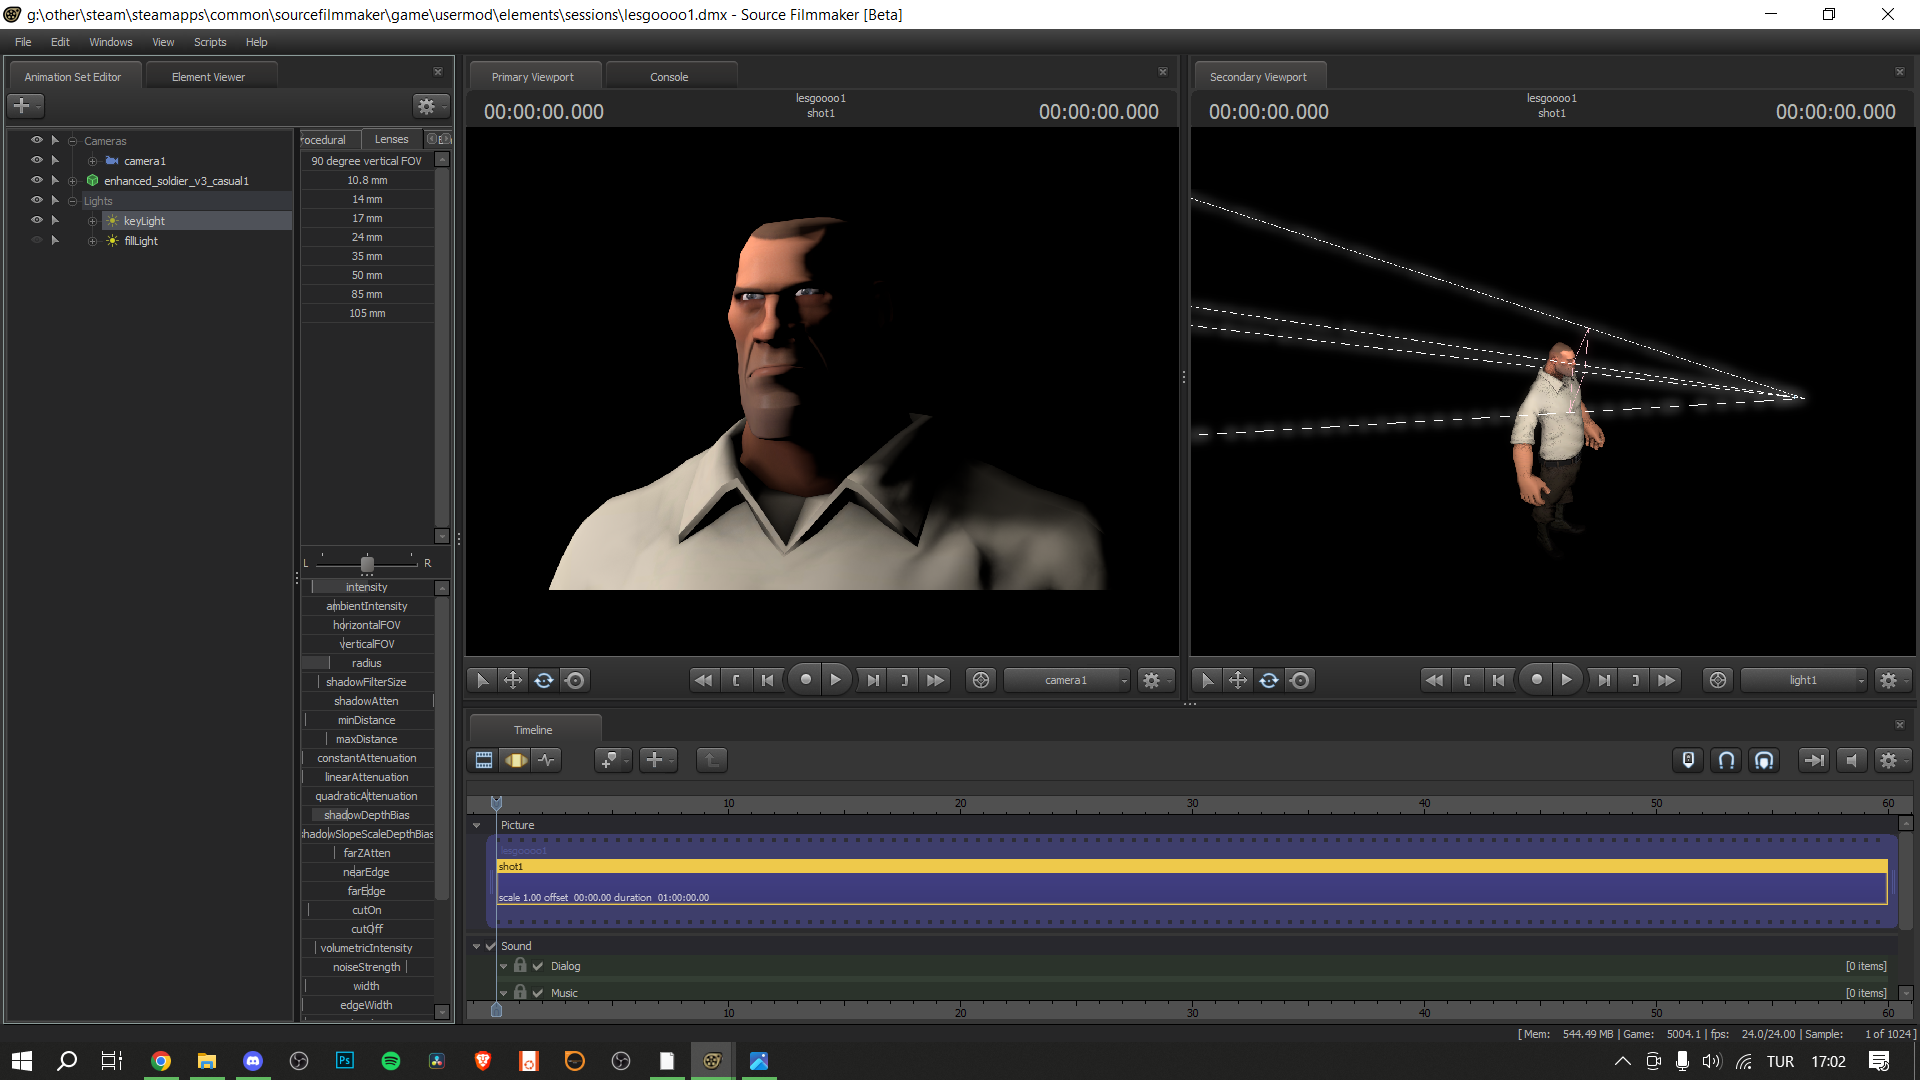Show the fillLight using its dimmed eye icon
Screen dimensions: 1920x1080
(x=37, y=240)
